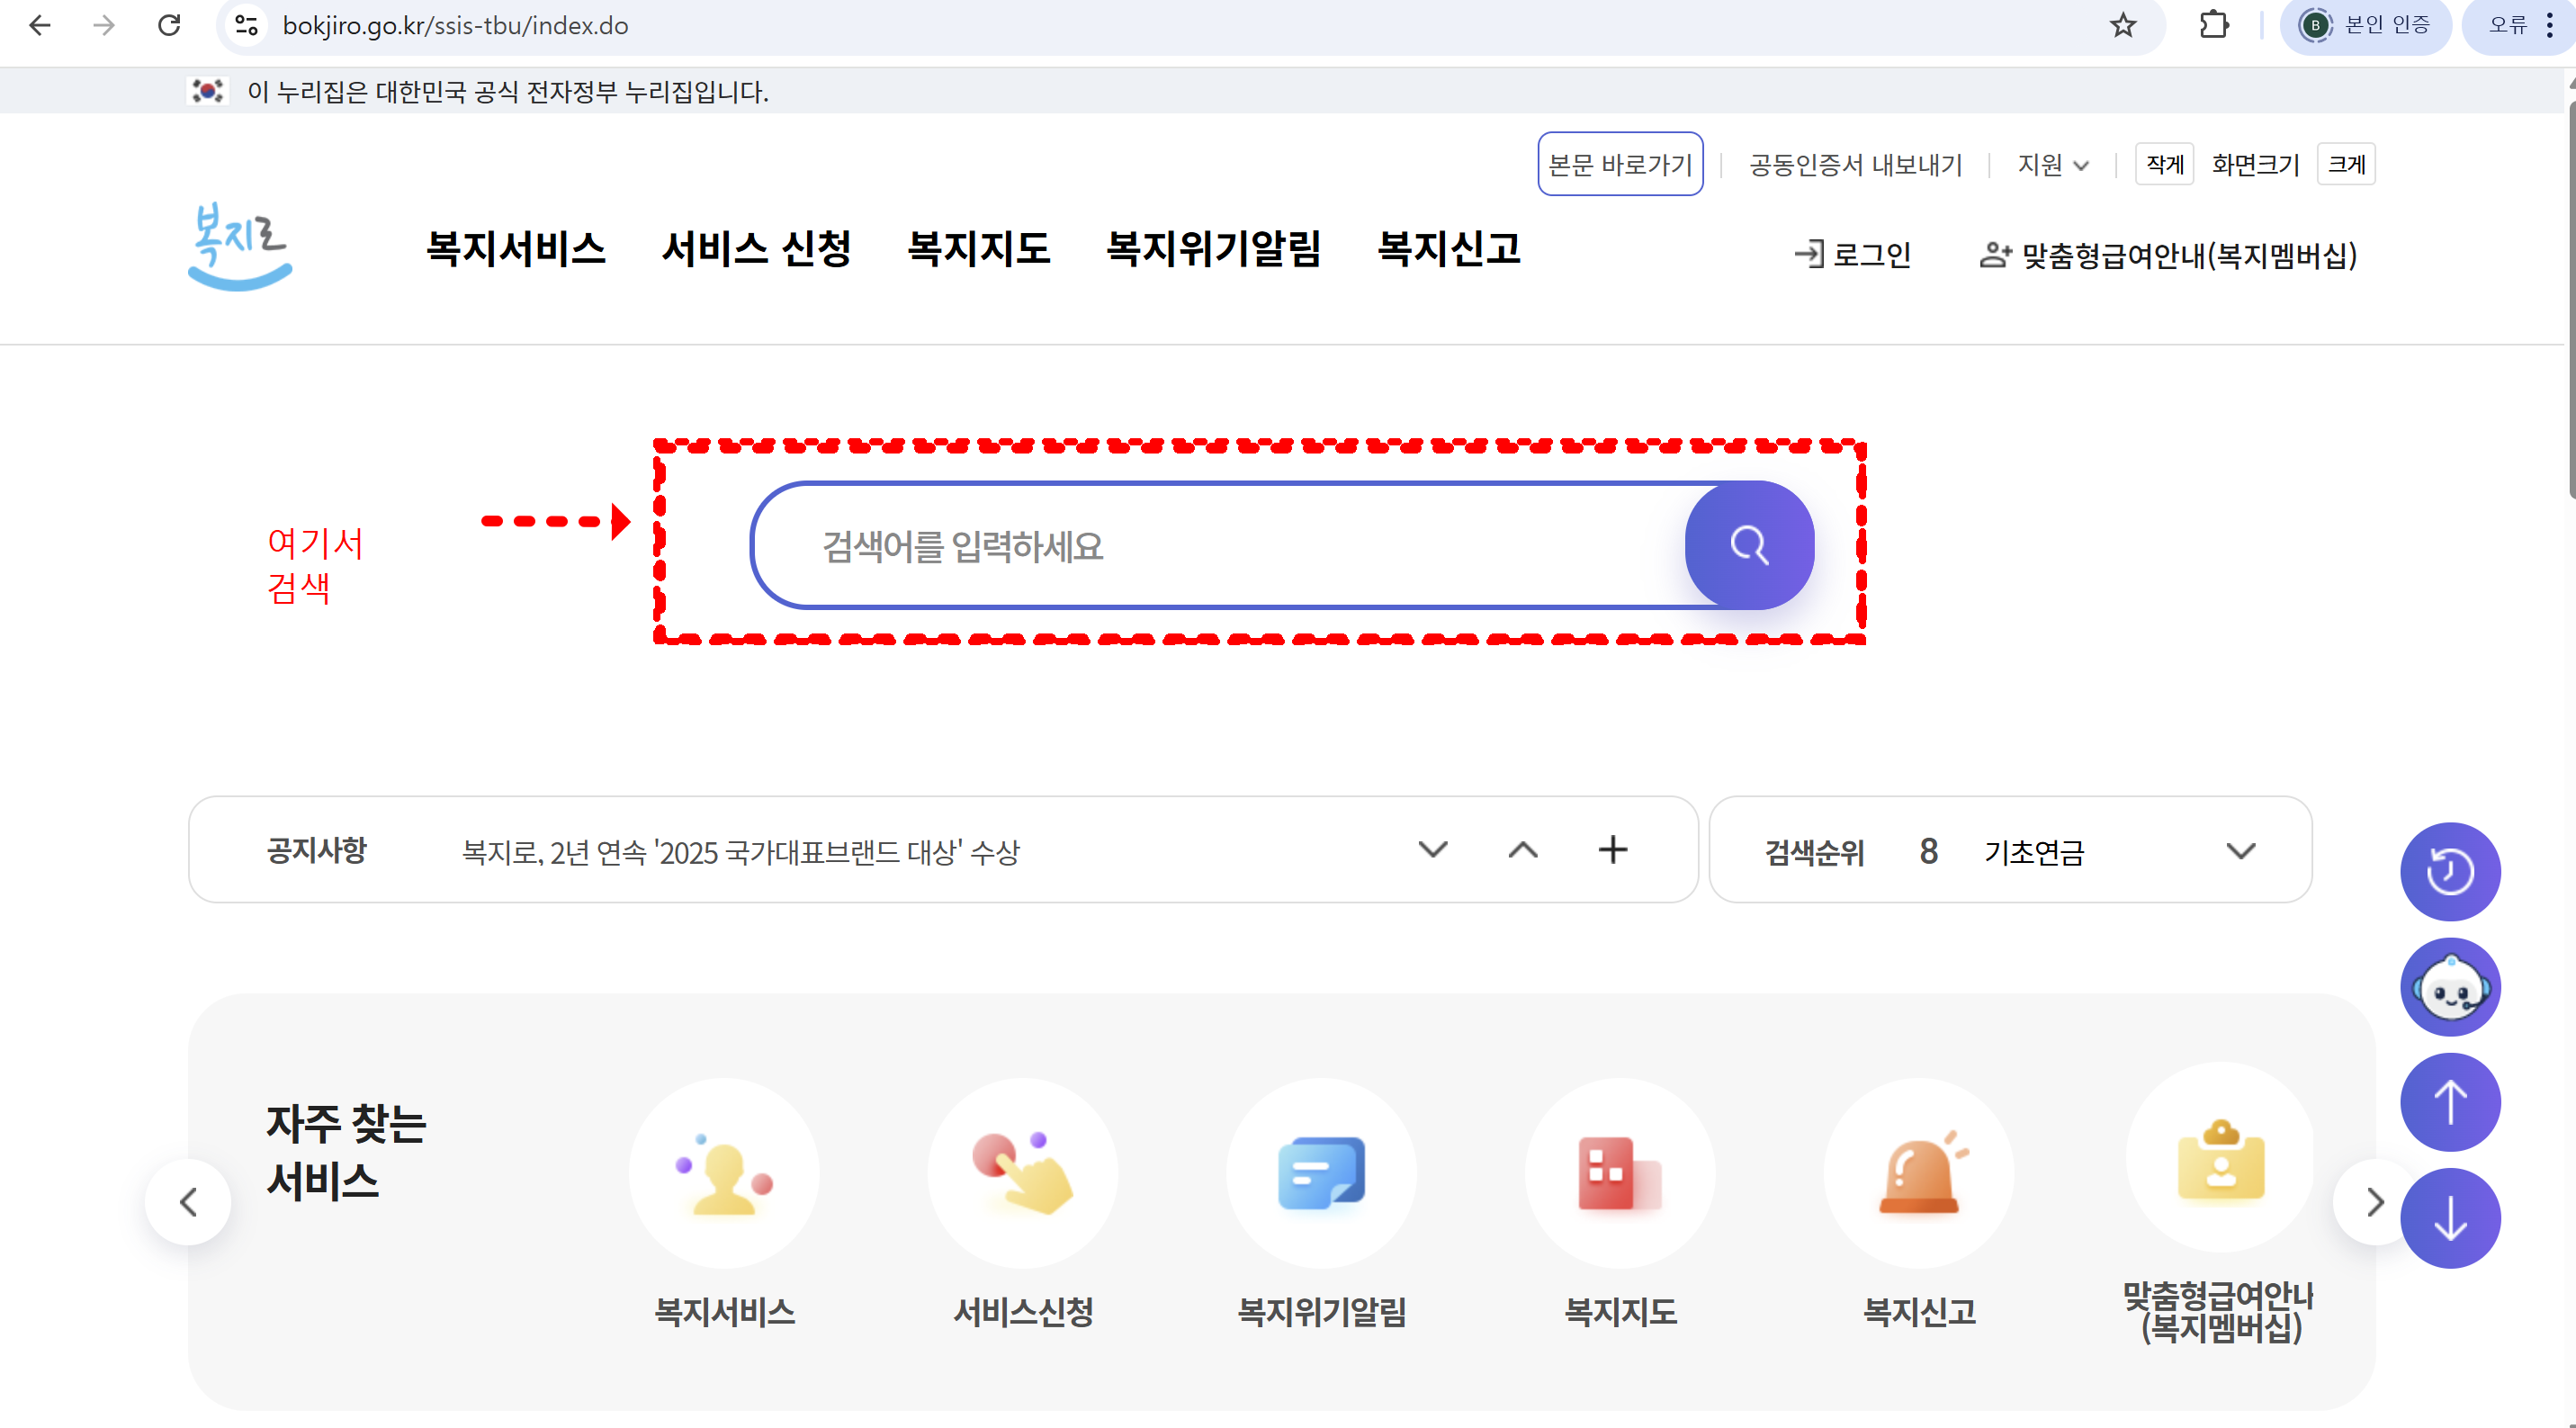This screenshot has width=2576, height=1428.
Task: Open the 복지위기알림 blue message icon
Action: click(x=1321, y=1173)
